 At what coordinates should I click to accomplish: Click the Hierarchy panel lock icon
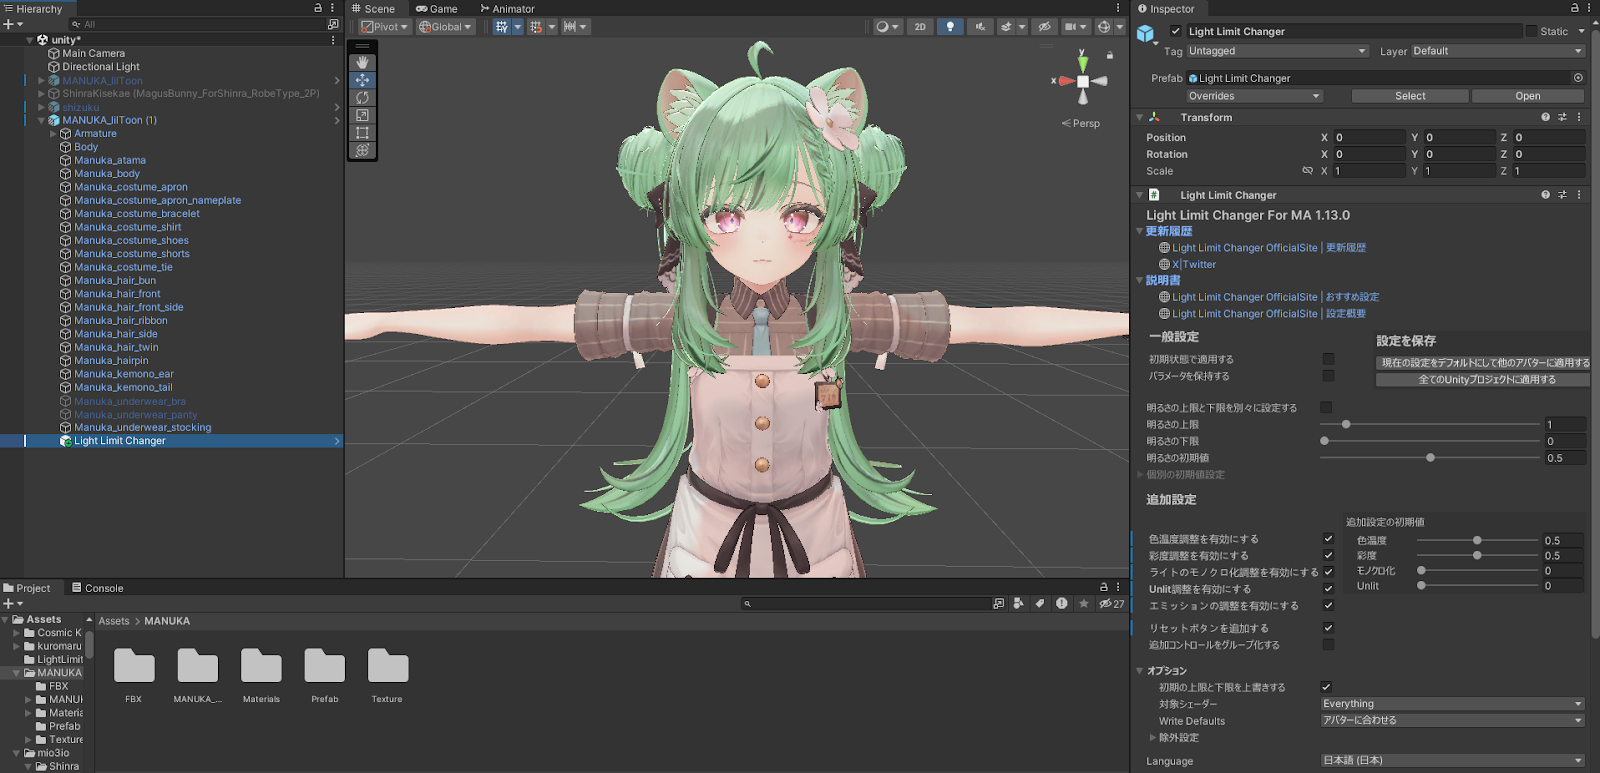tap(318, 8)
